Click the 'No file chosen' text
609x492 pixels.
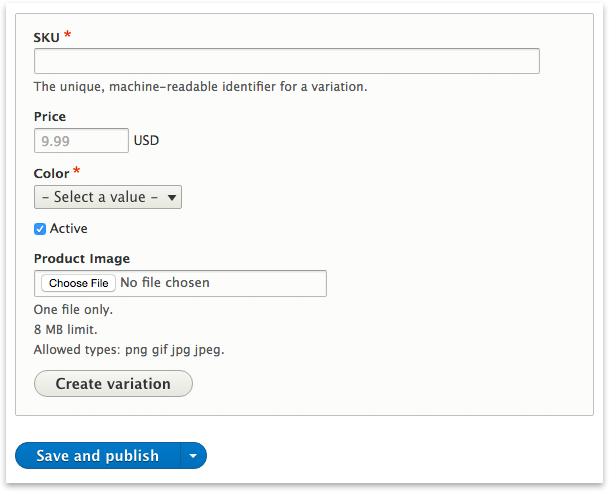pyautogui.click(x=165, y=282)
